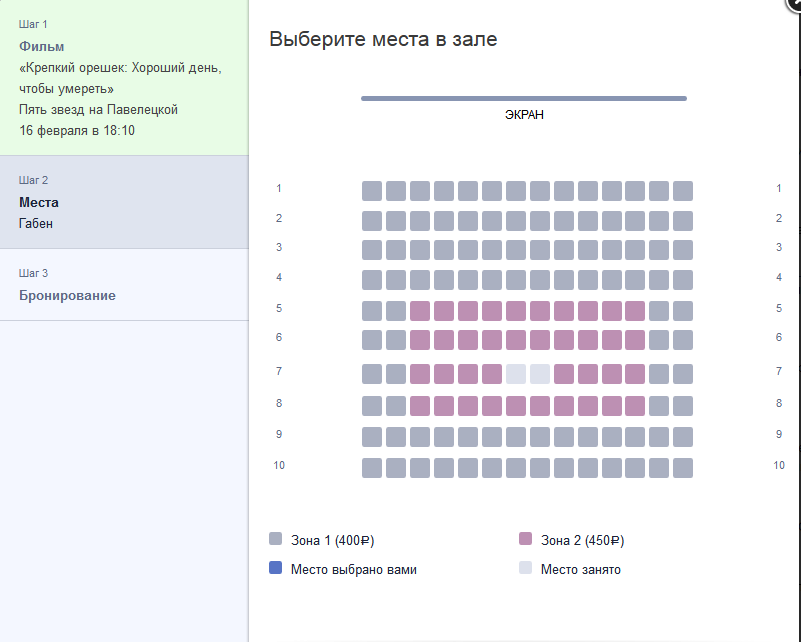Click the "Место занято" legend swatch

[x=526, y=568]
